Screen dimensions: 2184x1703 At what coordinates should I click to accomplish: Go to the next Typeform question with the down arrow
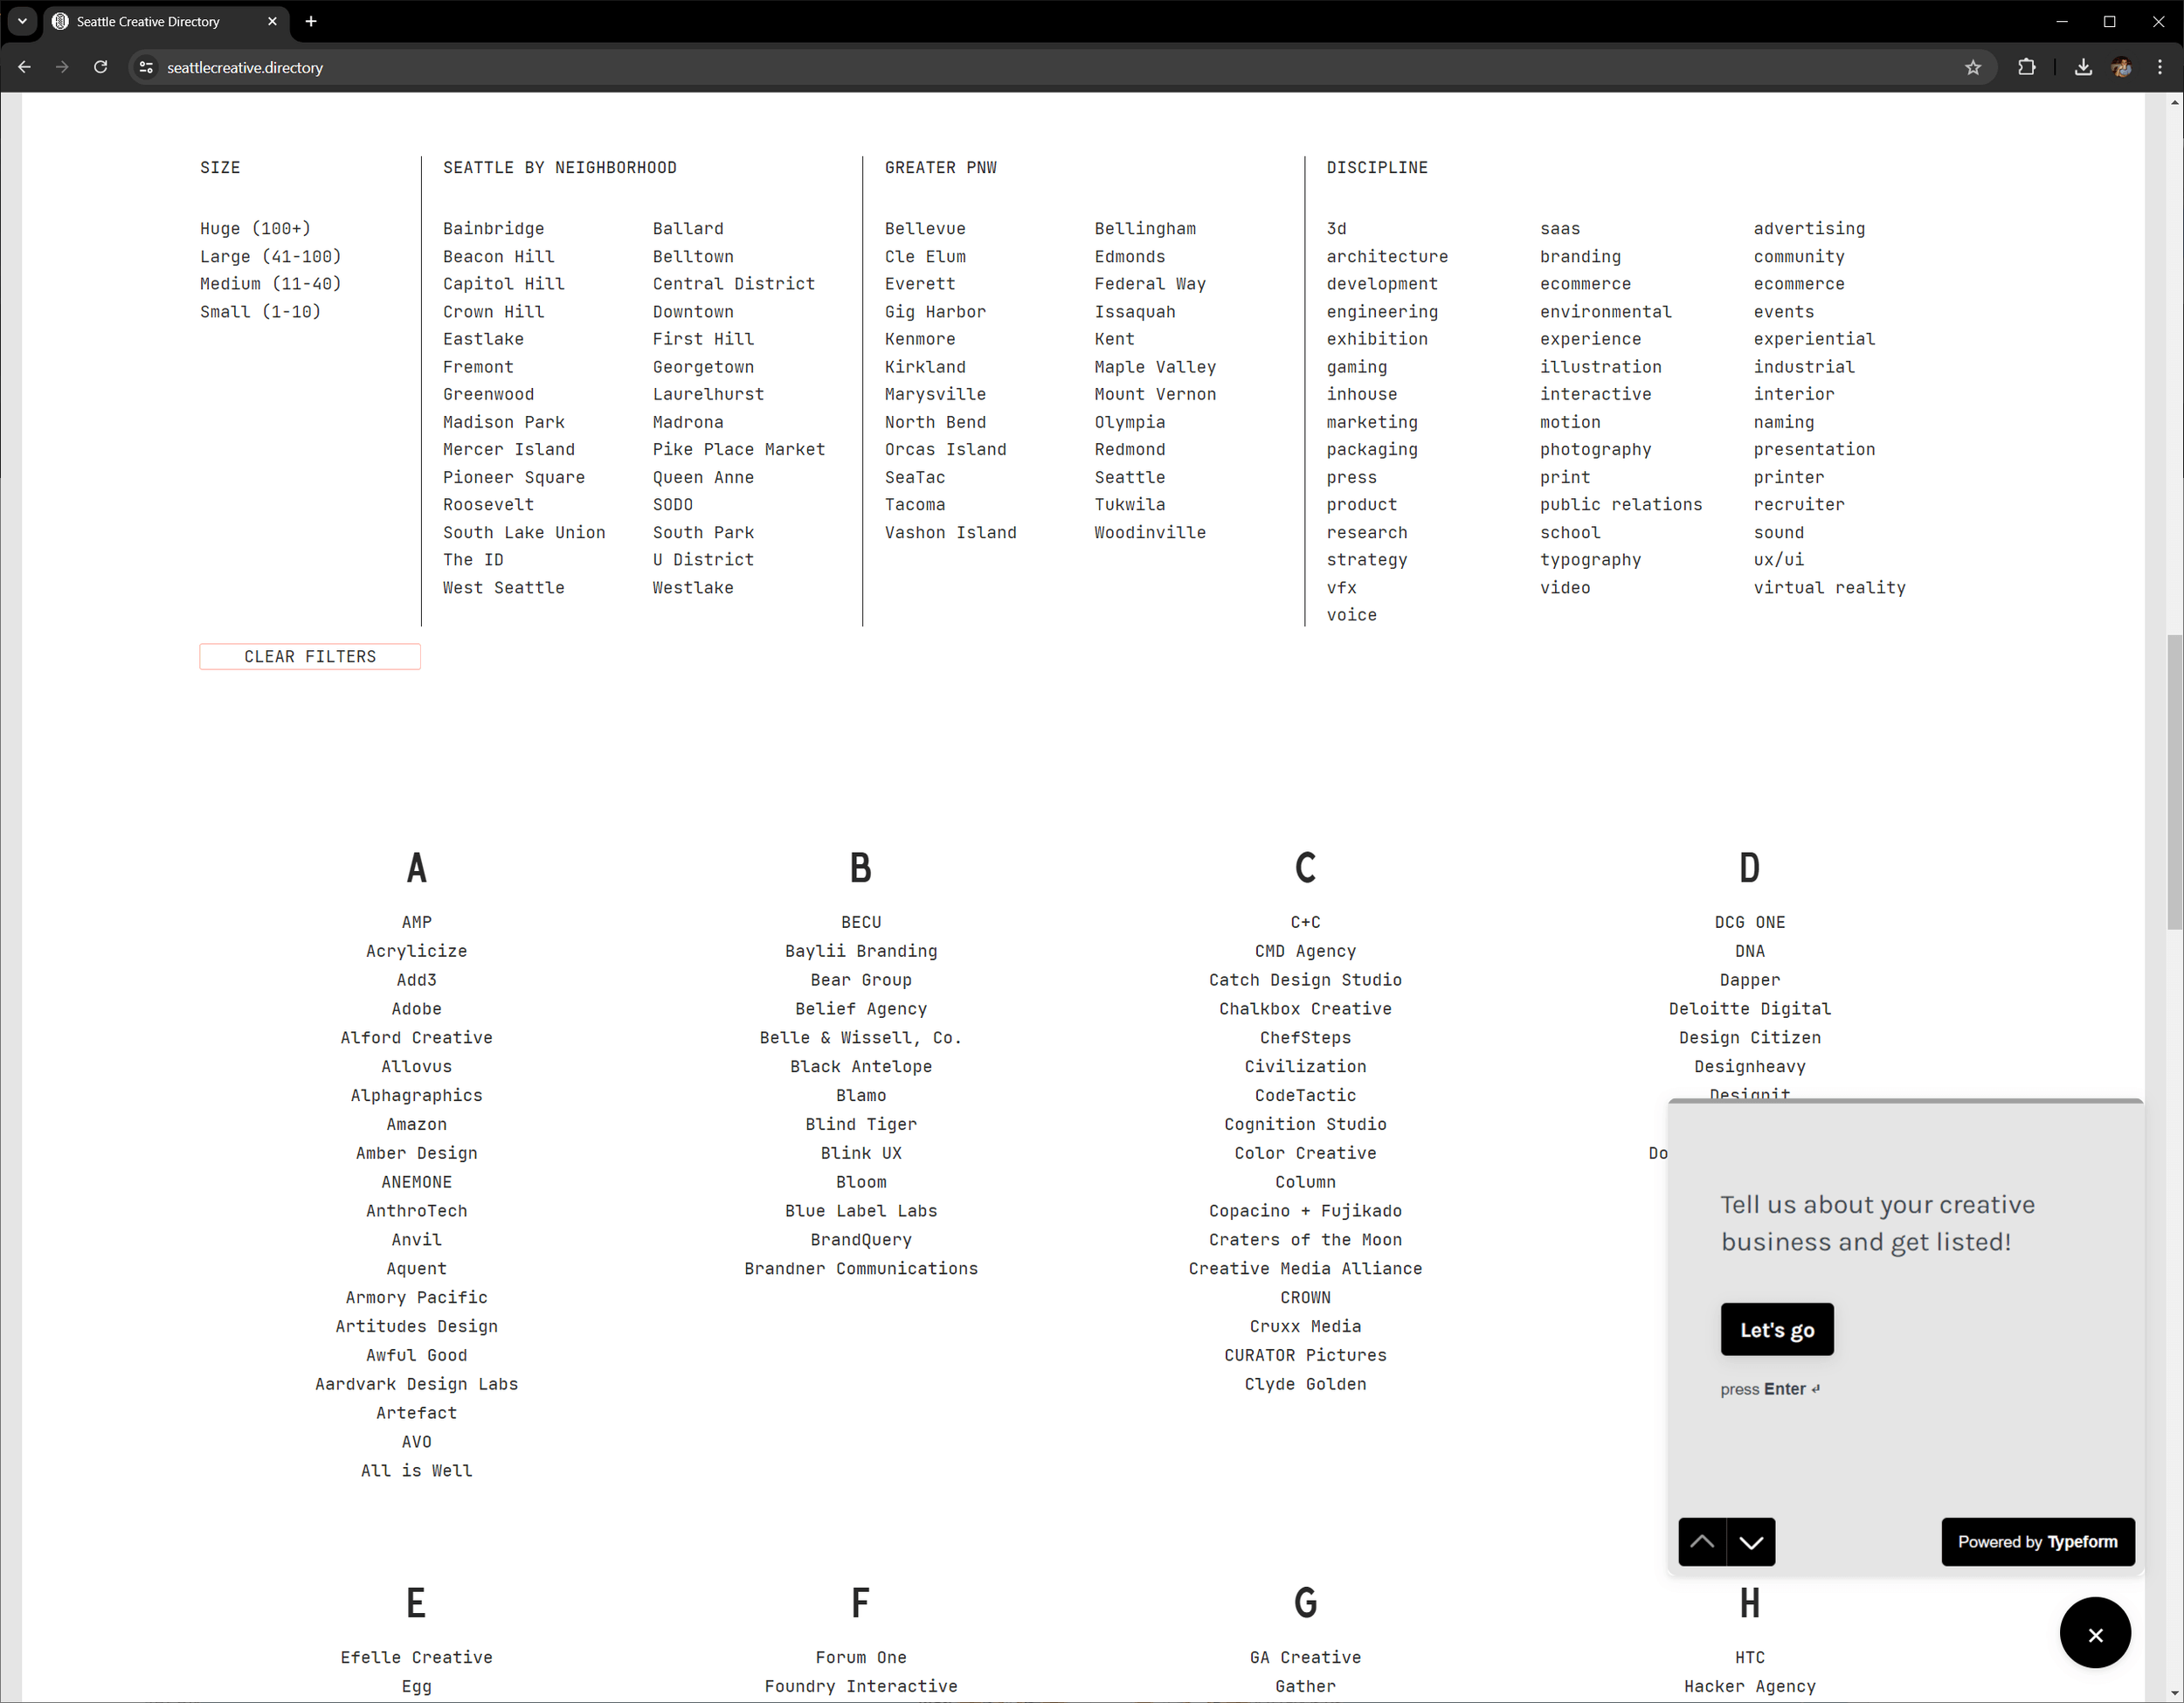point(1751,1542)
